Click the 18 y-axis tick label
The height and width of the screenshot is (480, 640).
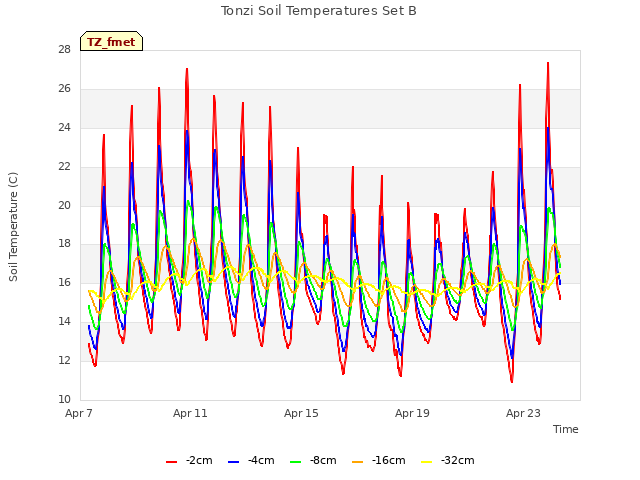coord(64,244)
